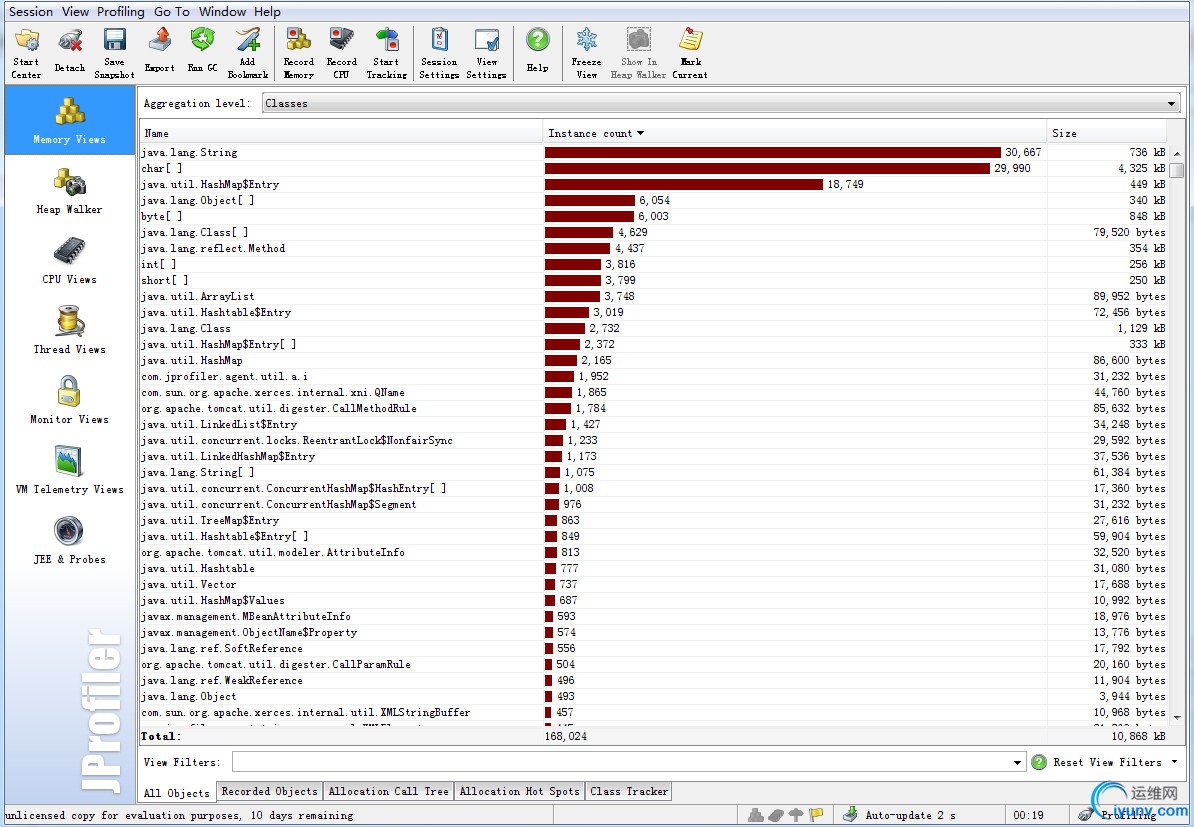This screenshot has width=1194, height=827.
Task: Switch to All Objects tab
Action: 177,793
